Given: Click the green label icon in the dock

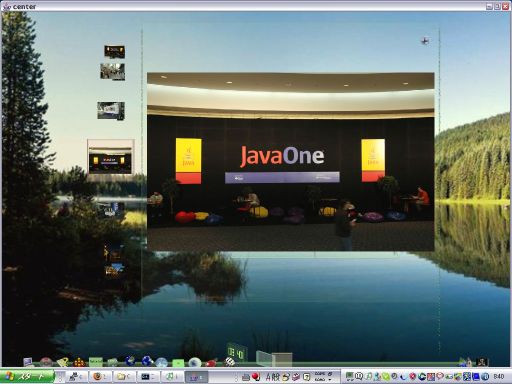Looking at the screenshot, I should [96, 362].
